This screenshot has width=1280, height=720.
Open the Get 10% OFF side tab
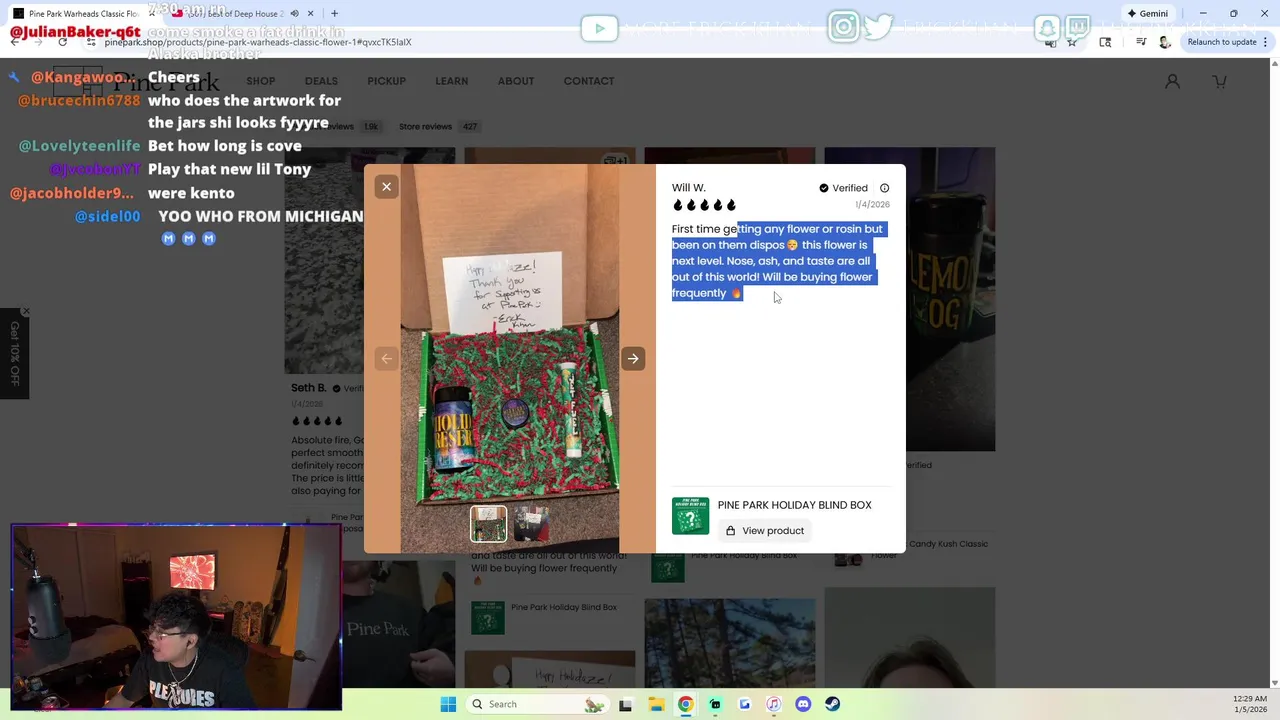pyautogui.click(x=14, y=355)
